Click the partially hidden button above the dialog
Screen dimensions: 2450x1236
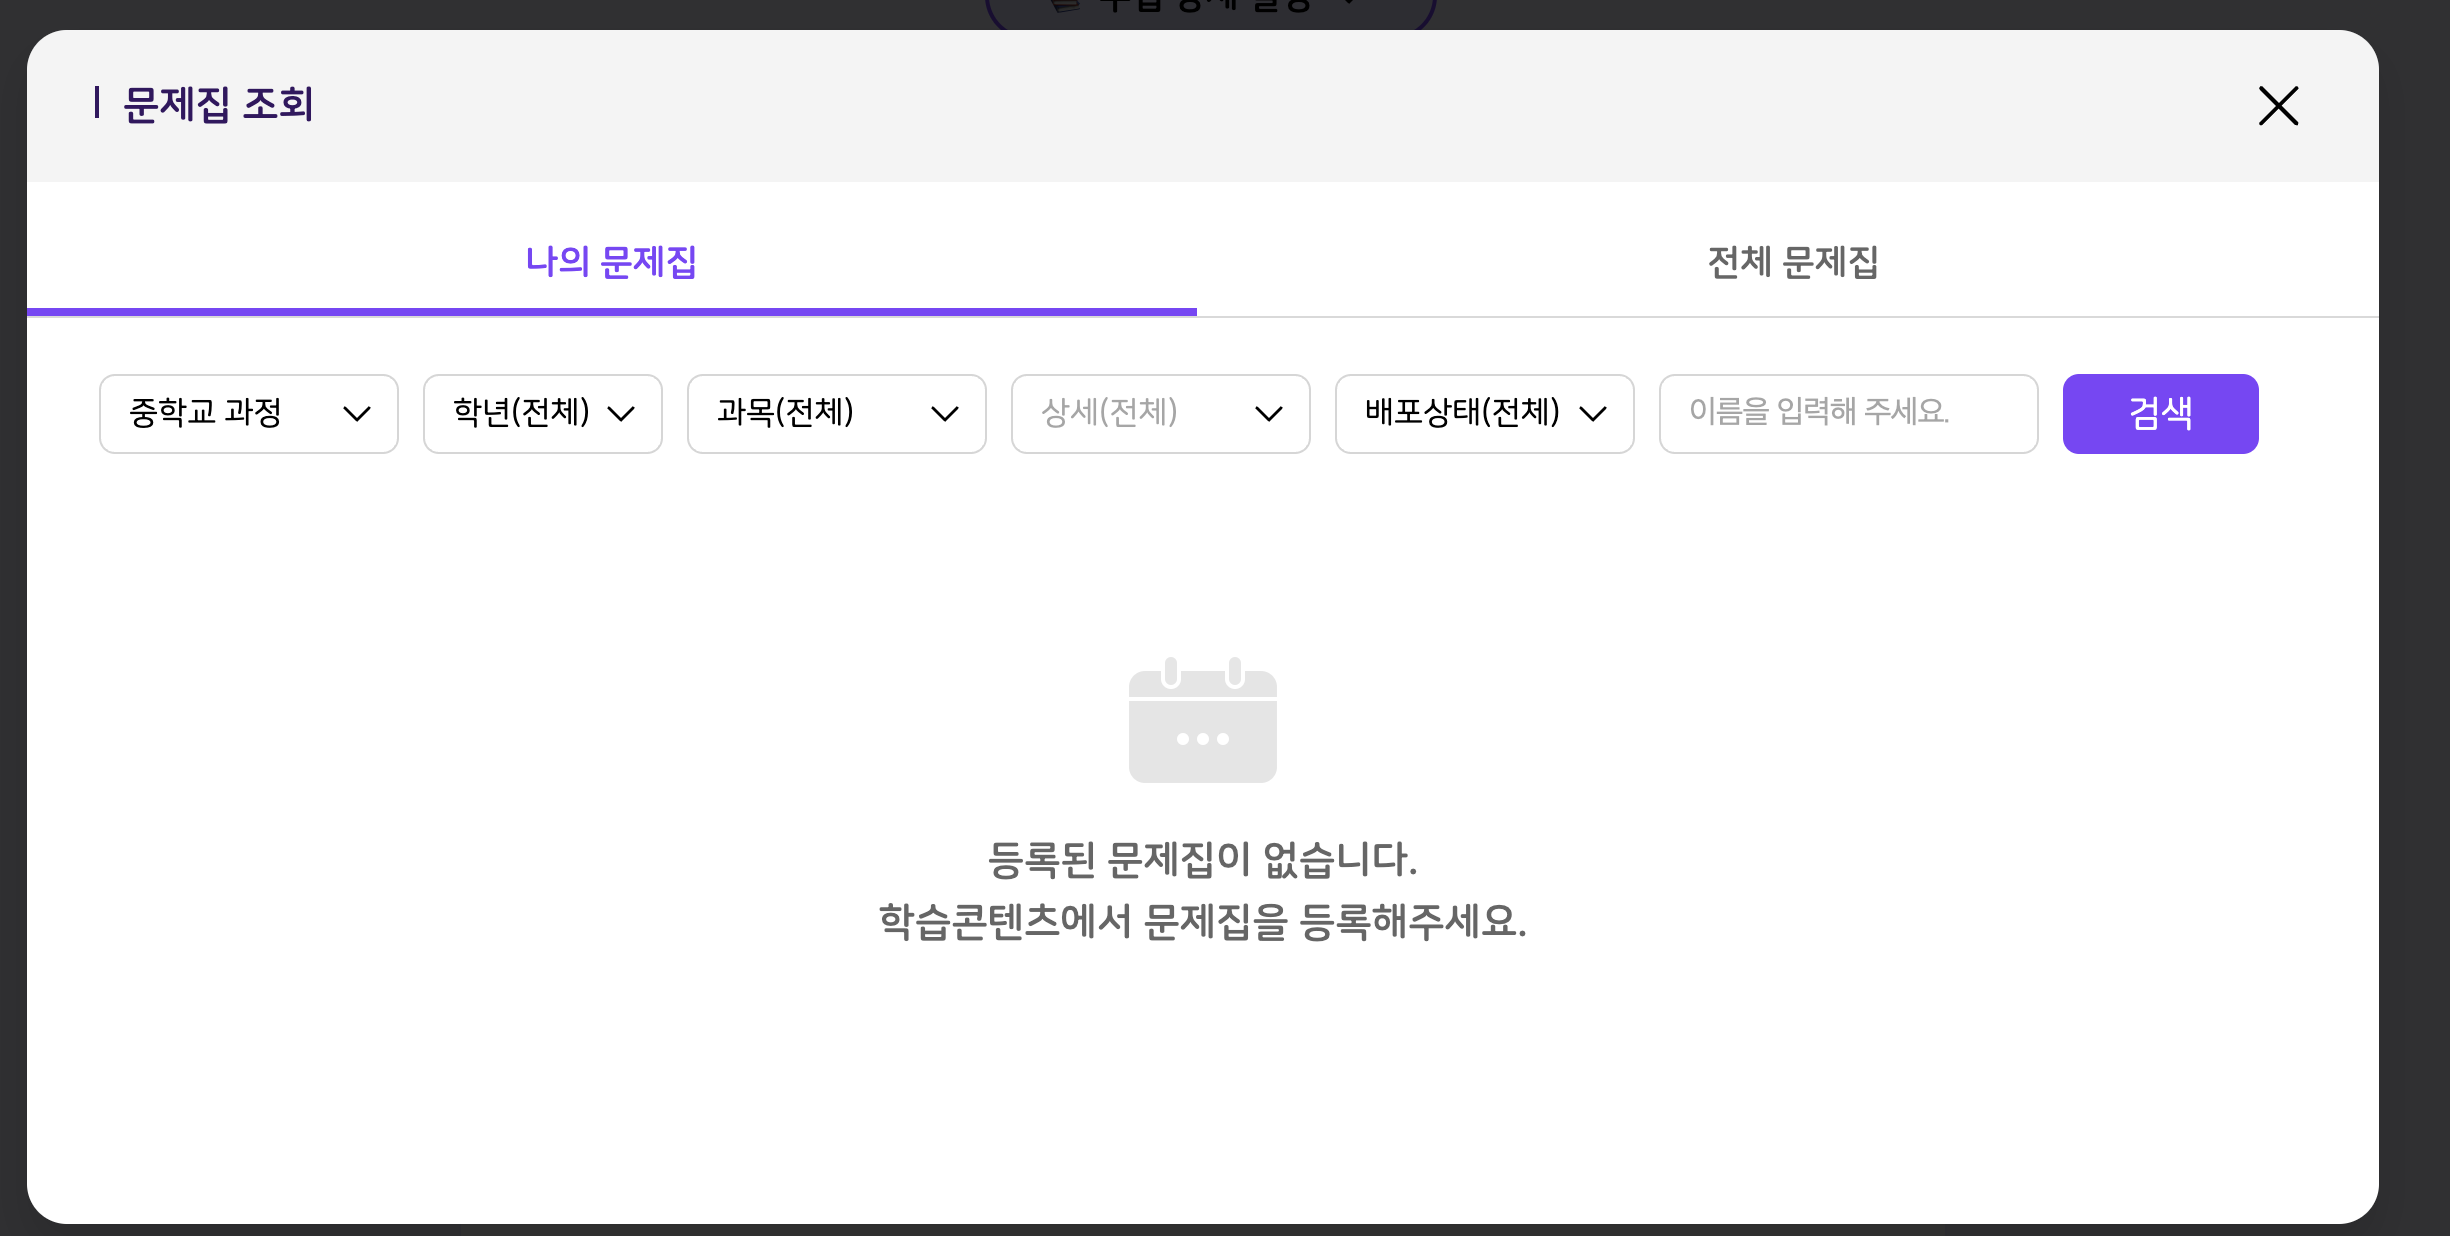(1210, 10)
